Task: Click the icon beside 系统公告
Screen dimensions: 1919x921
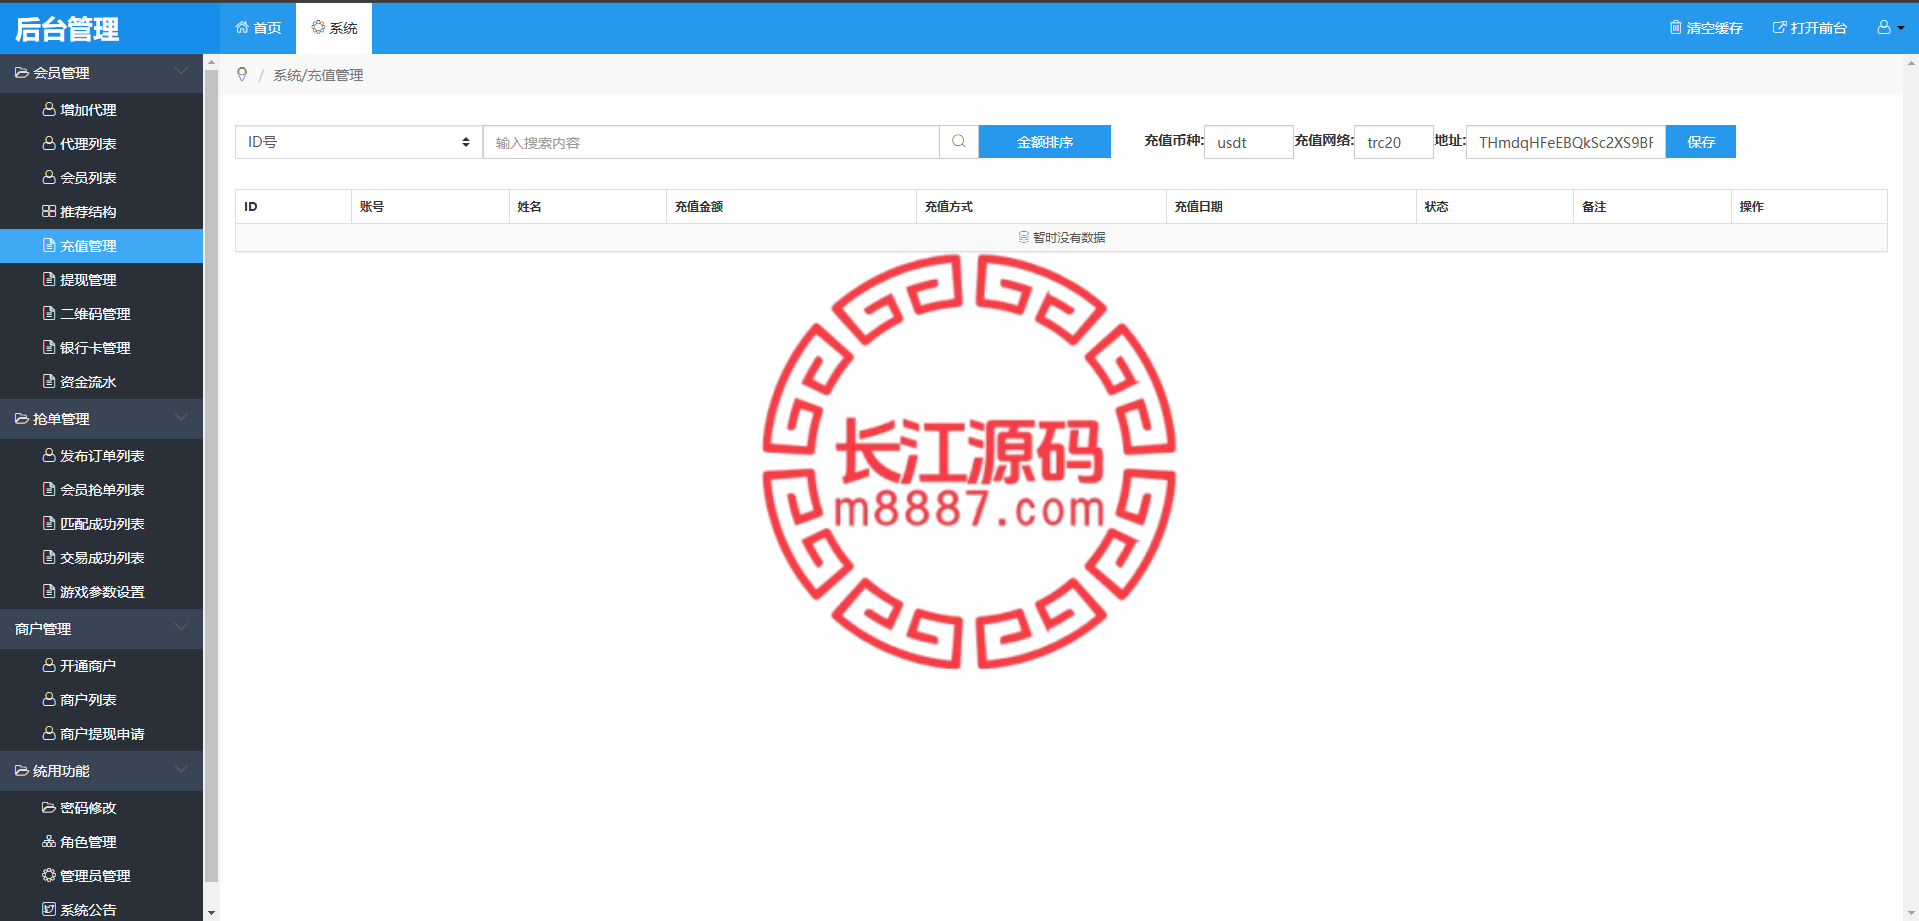Action: click(x=49, y=909)
